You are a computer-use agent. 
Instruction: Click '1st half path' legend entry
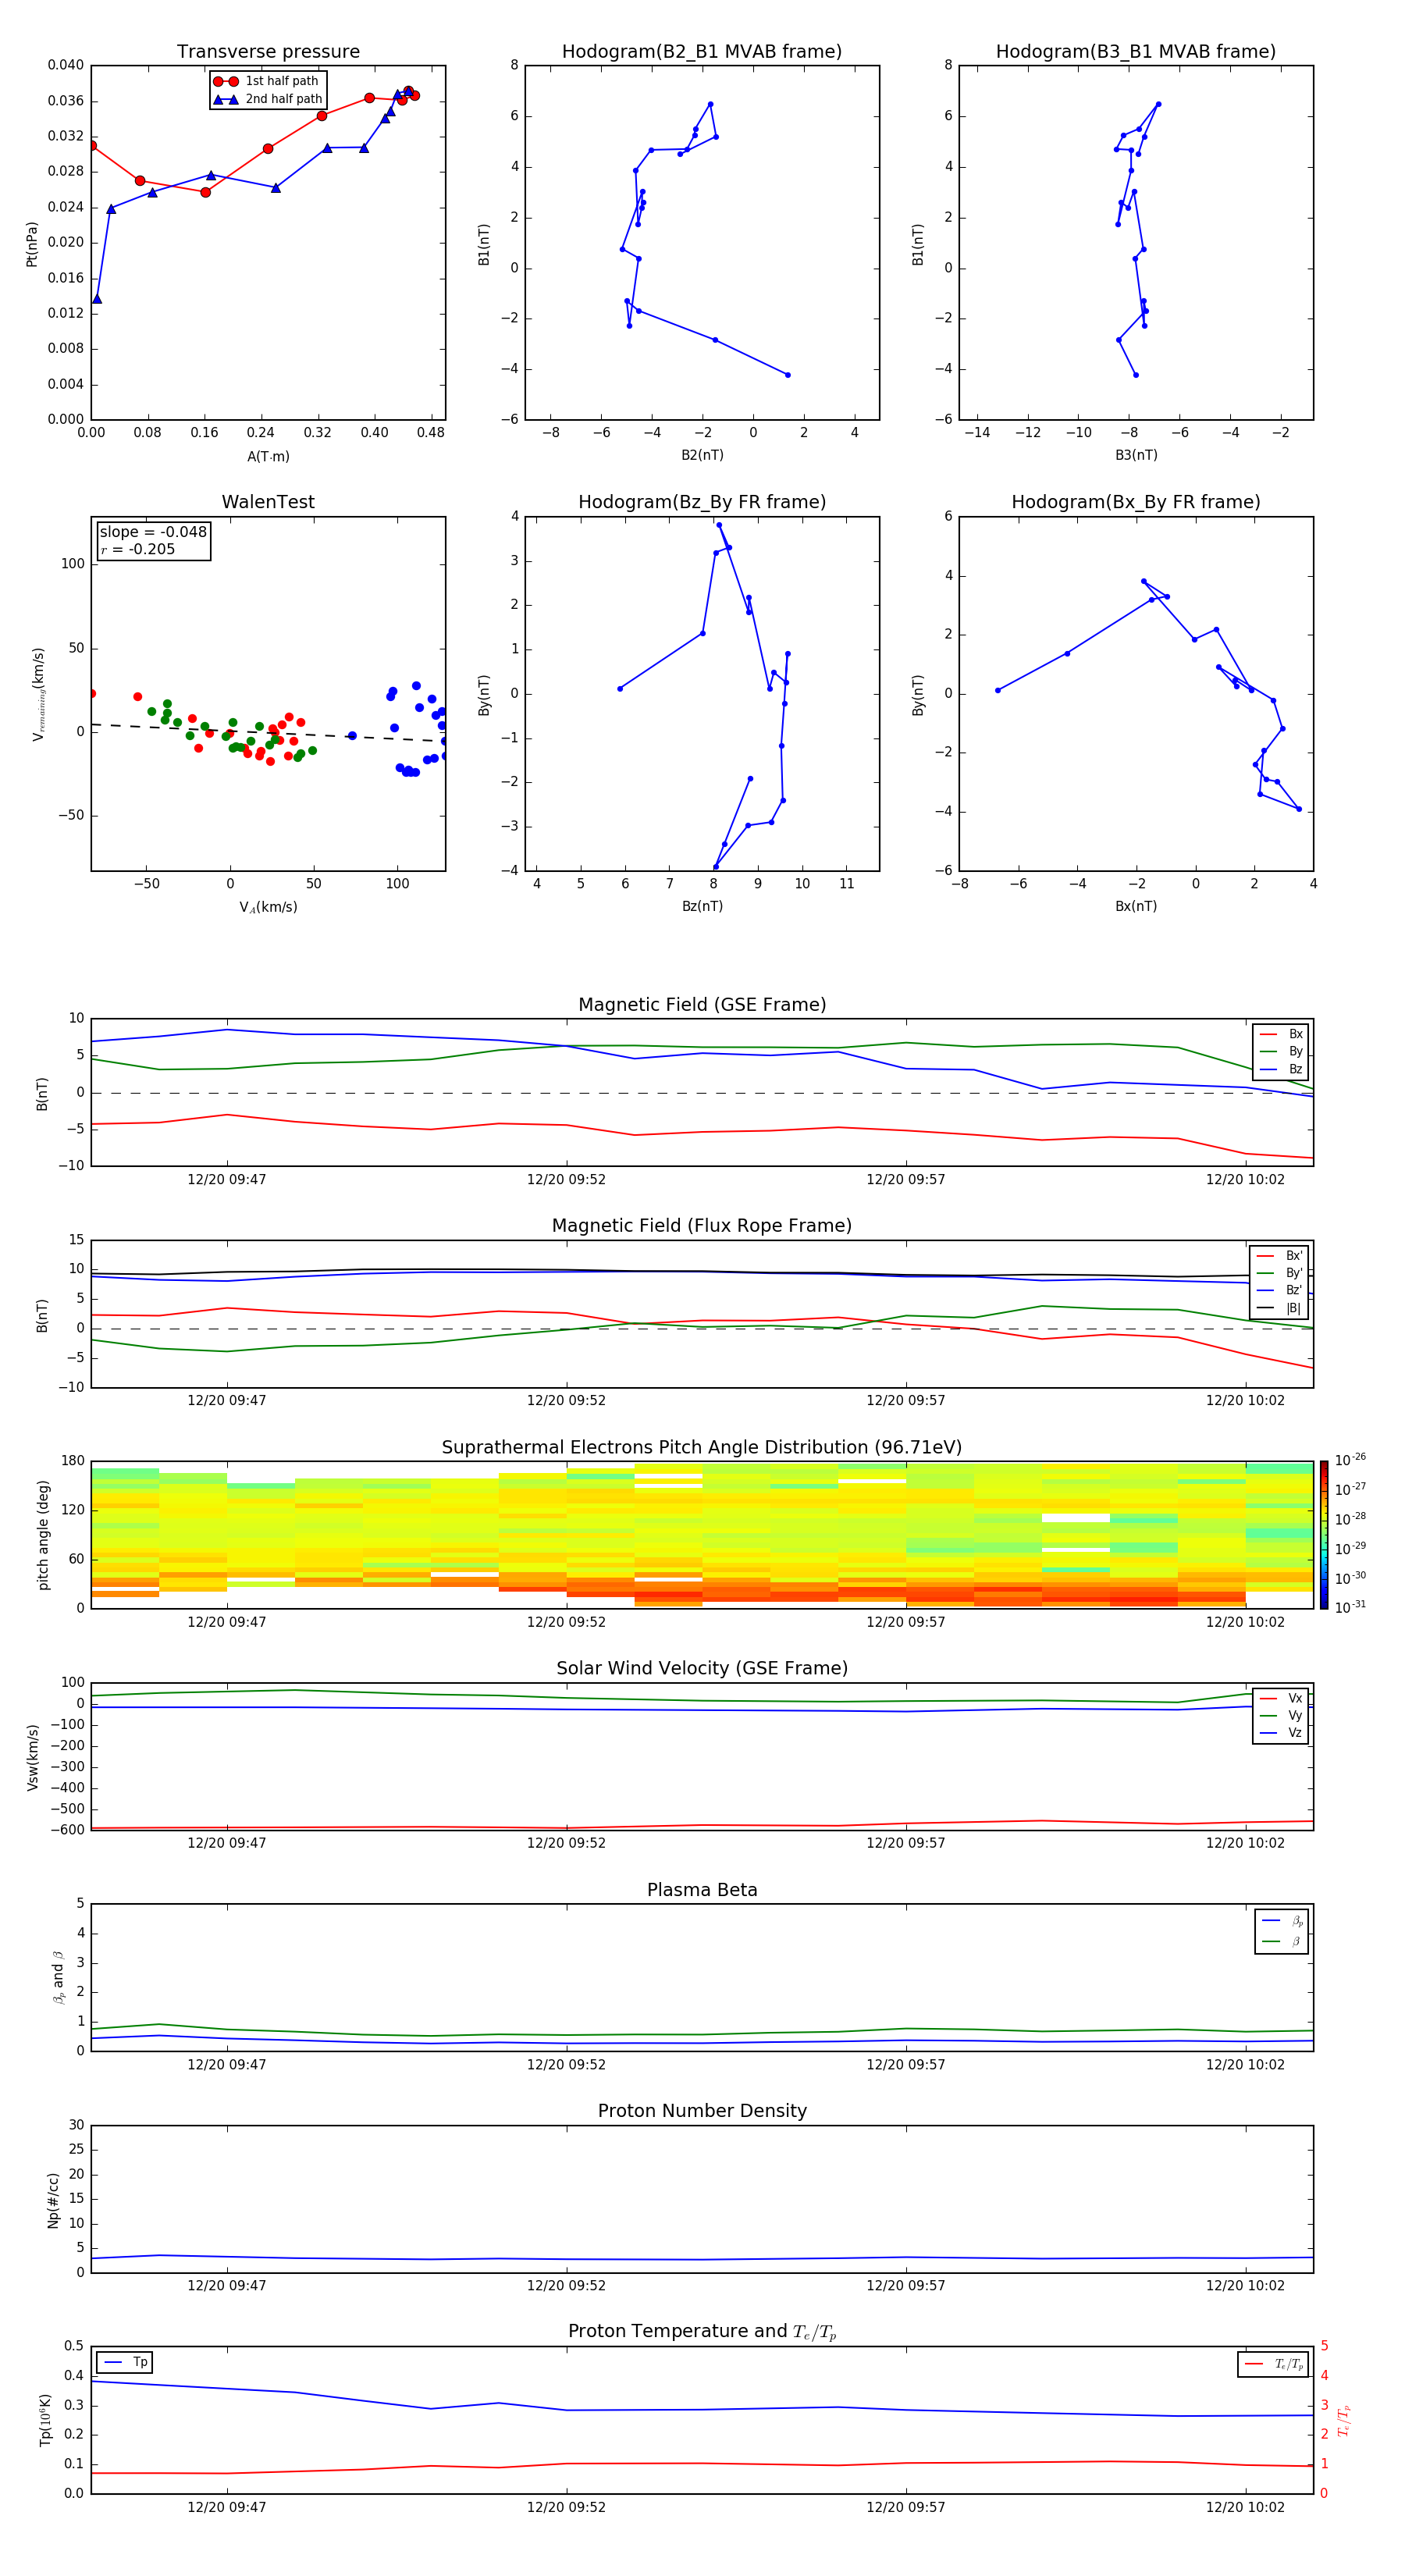[266, 81]
